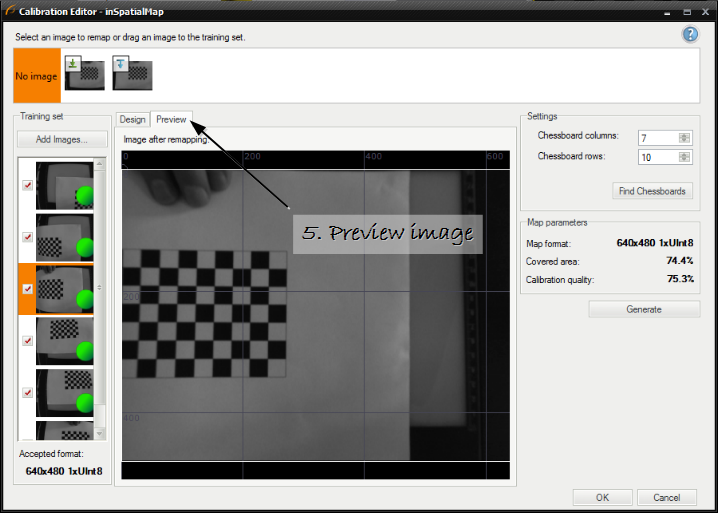Click the Generate button
Viewport: 718px width, 513px height.
coord(643,309)
